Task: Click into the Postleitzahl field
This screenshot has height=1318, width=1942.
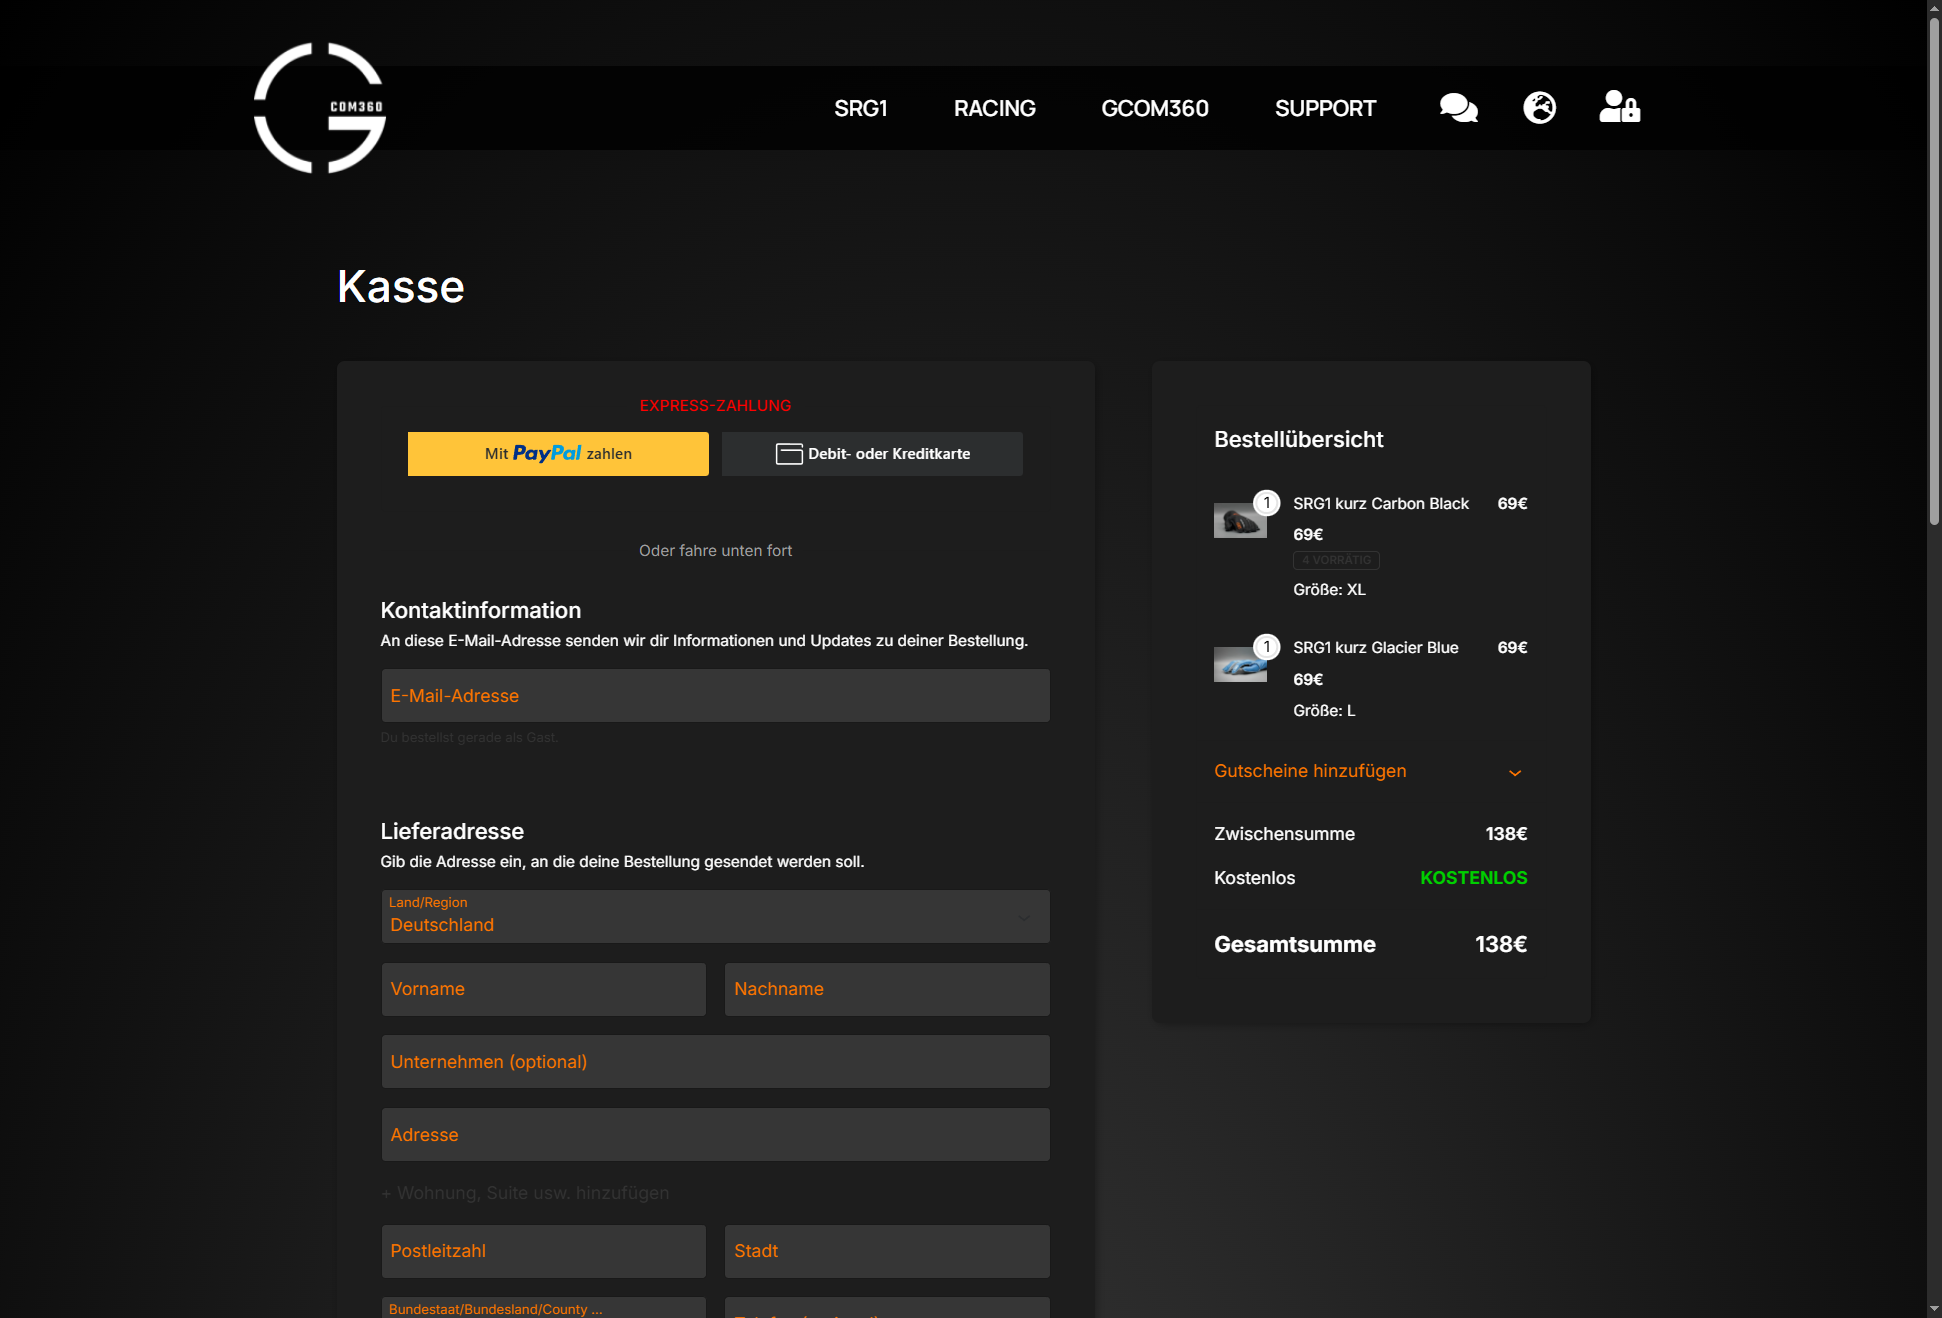Action: (x=543, y=1251)
